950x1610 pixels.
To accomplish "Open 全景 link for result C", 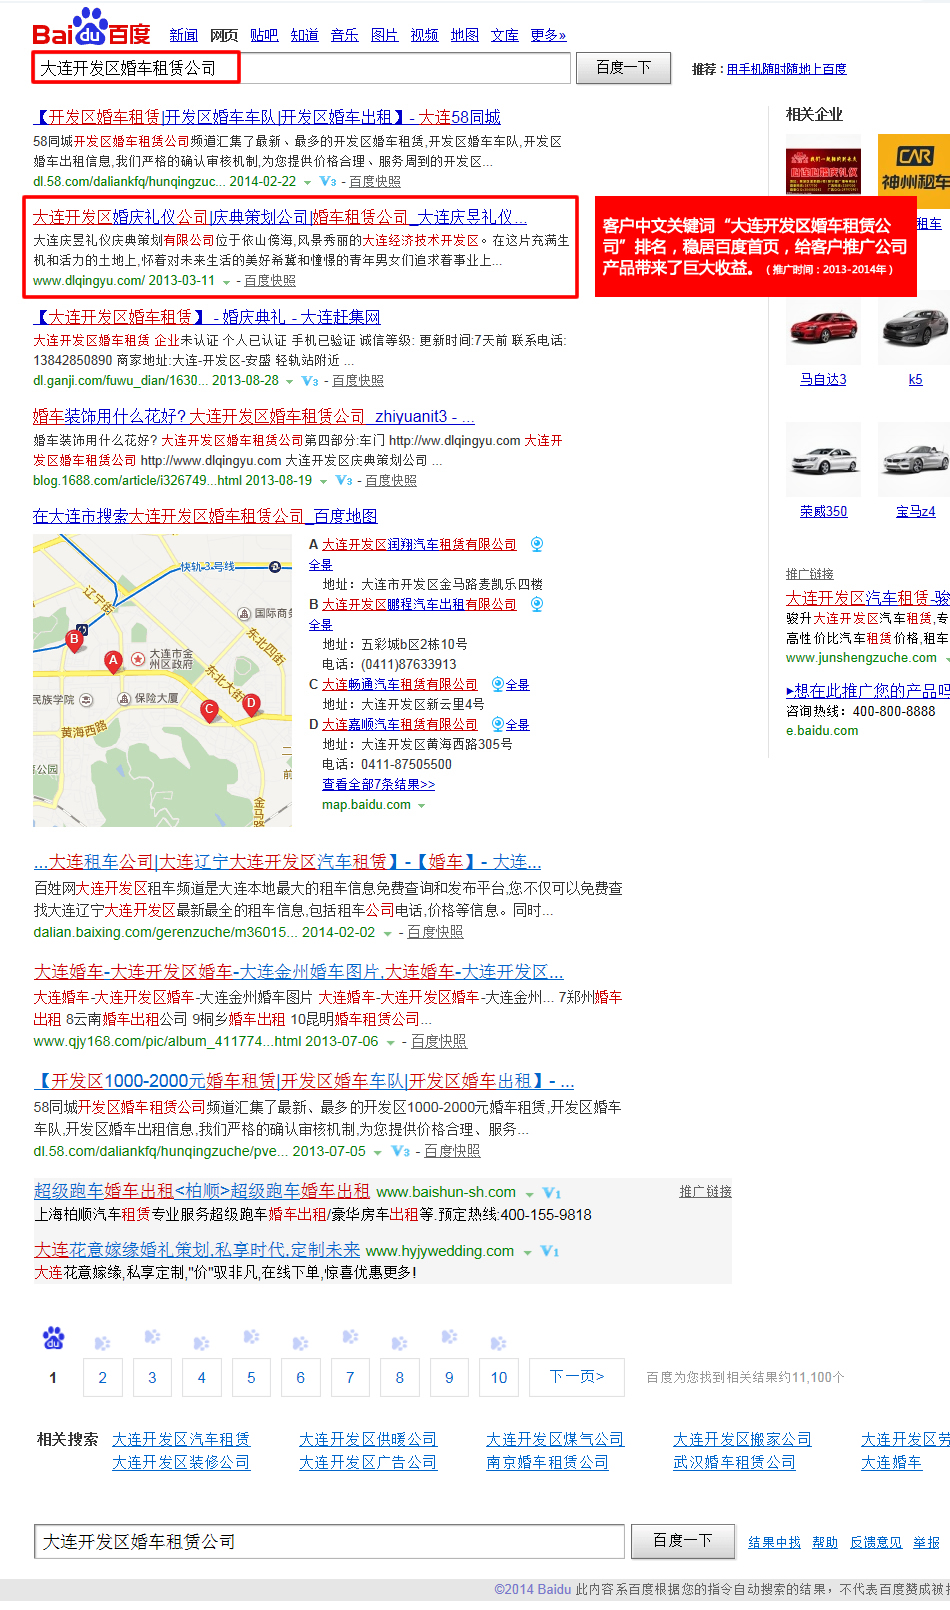I will [517, 685].
